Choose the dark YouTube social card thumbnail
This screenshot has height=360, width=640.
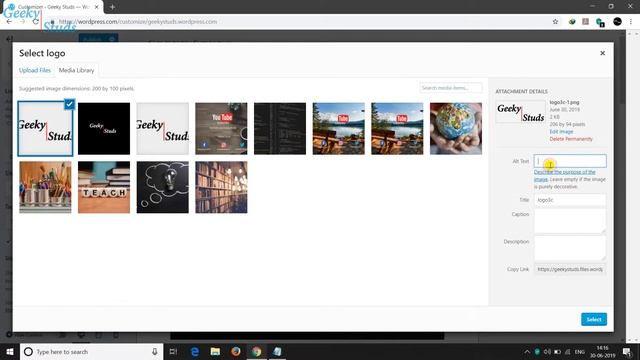pyautogui.click(x=221, y=129)
